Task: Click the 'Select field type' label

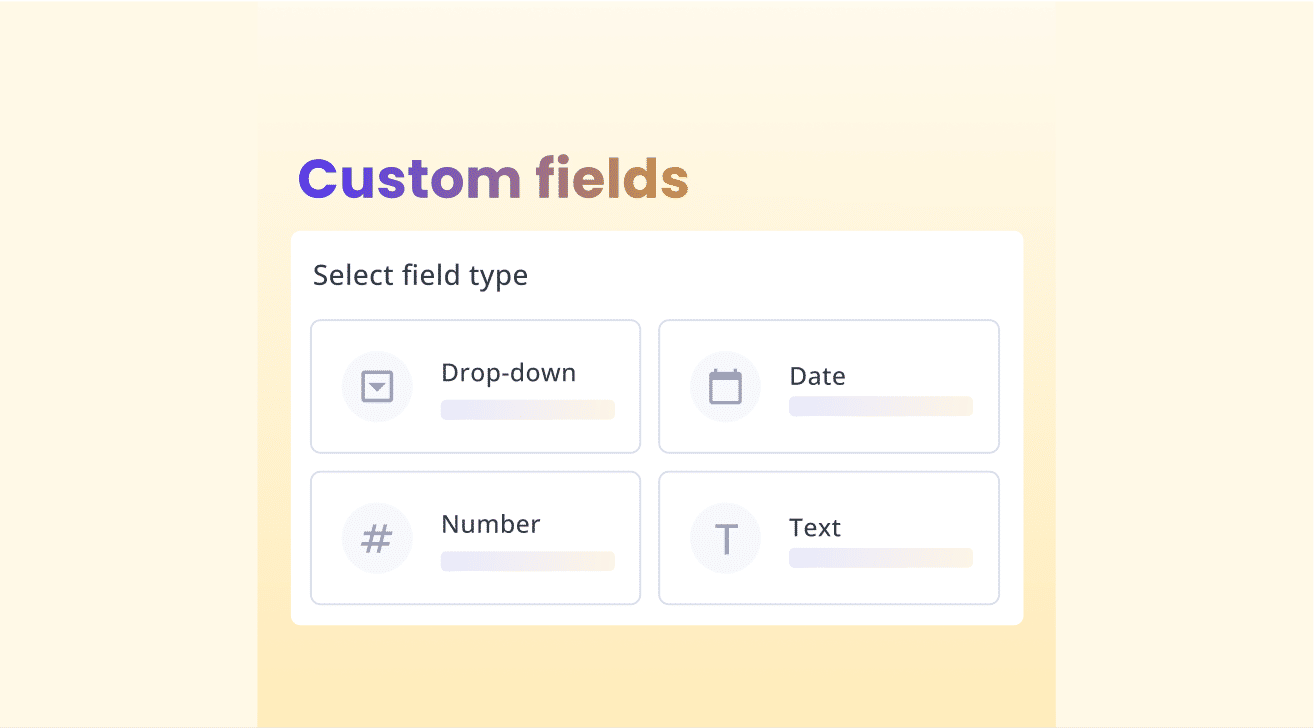Action: point(420,275)
